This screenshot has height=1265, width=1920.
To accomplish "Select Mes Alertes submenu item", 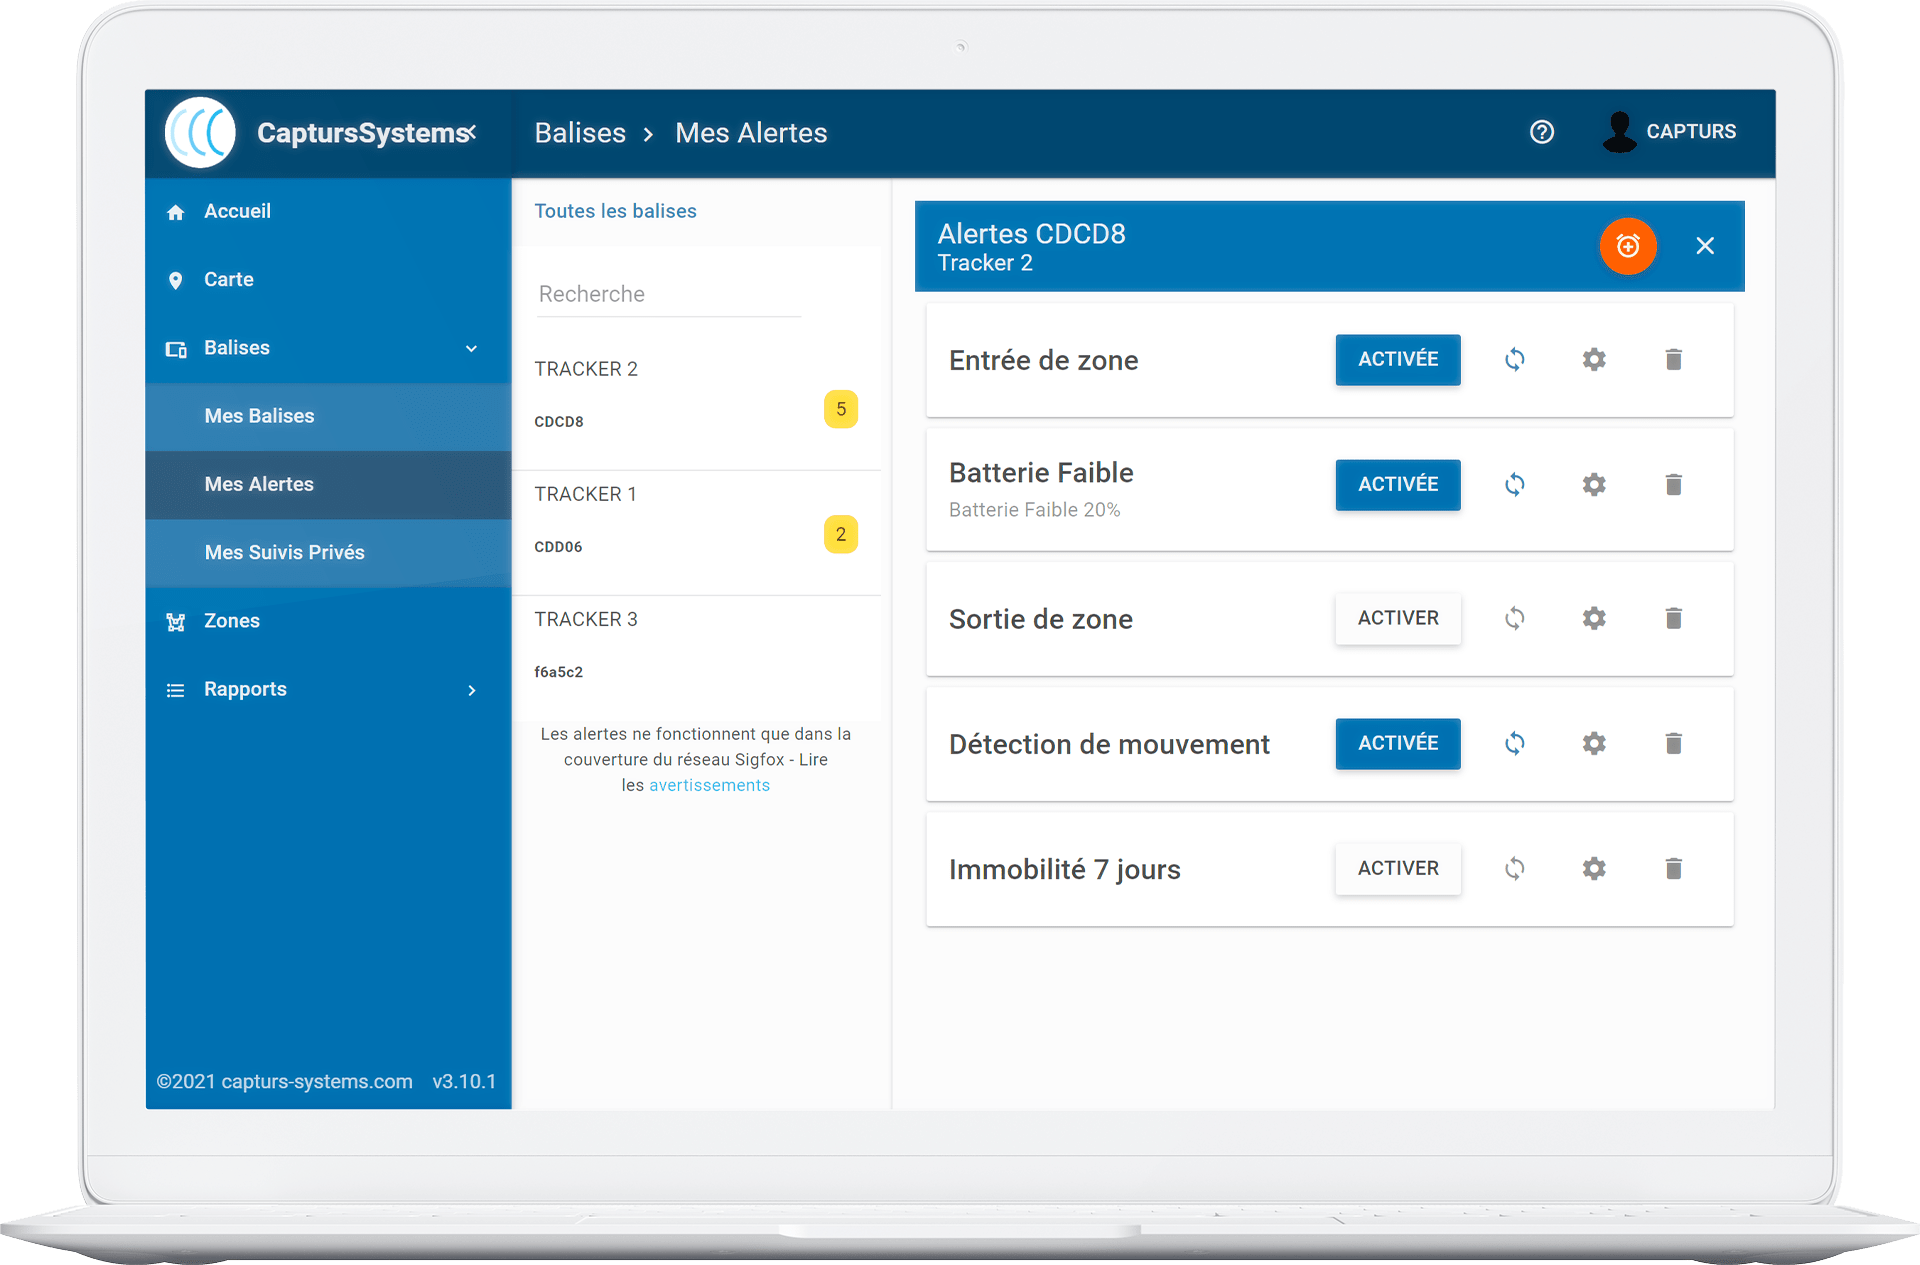I will coord(328,485).
